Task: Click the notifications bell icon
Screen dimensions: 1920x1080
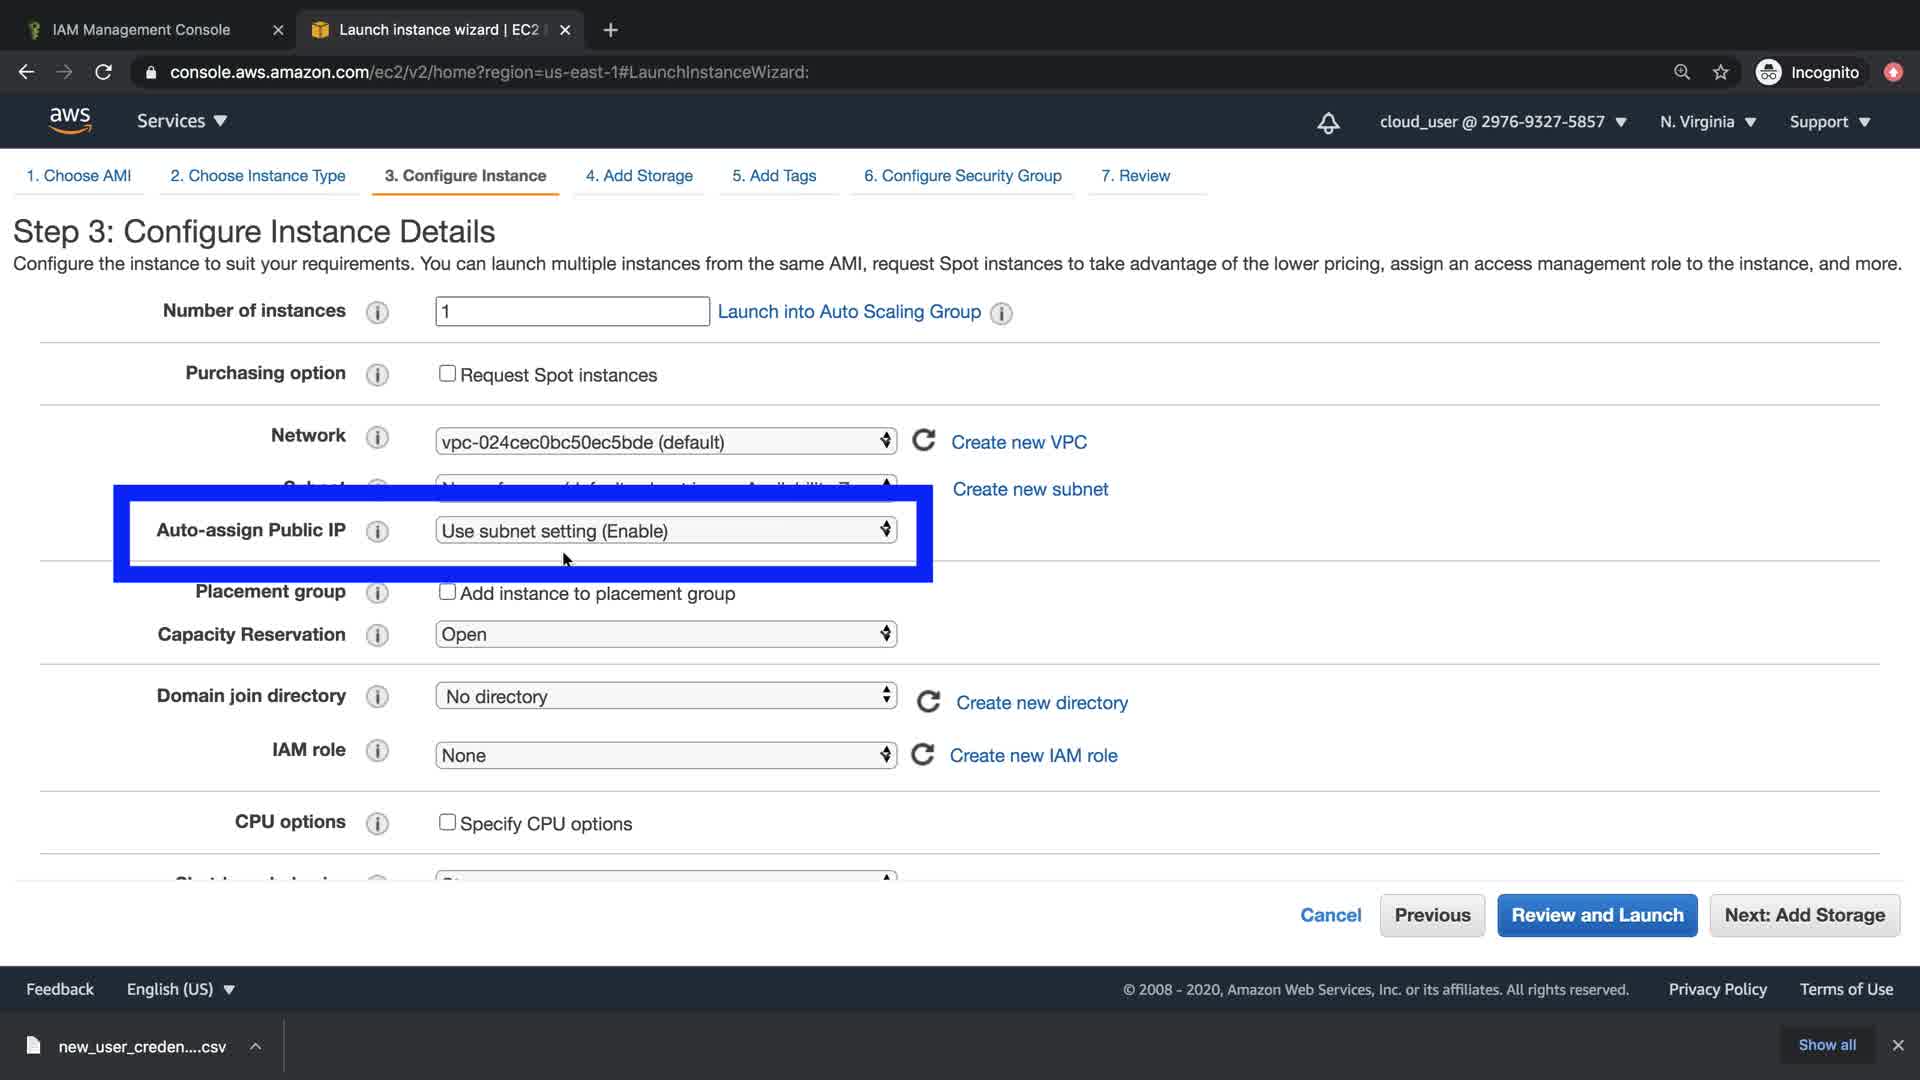Action: click(1328, 123)
